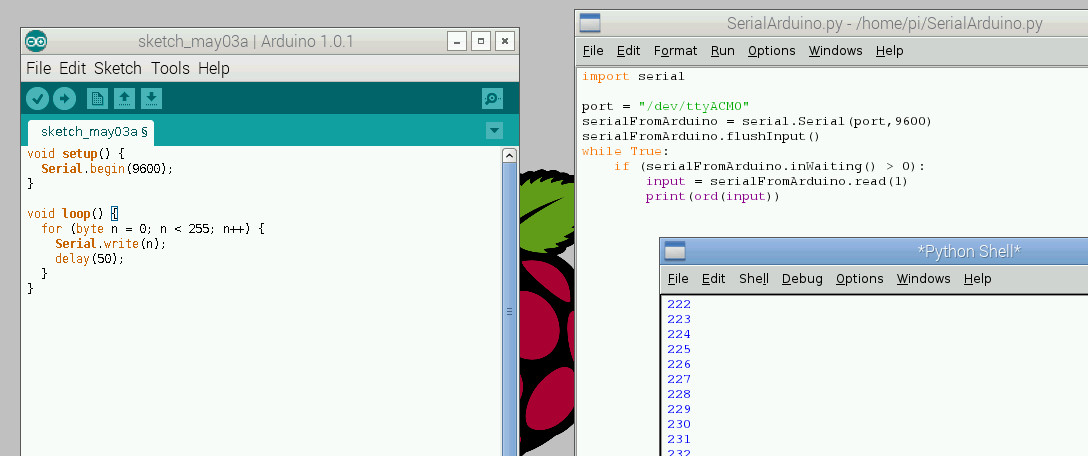Click the value 225 in Python Shell output
Viewport: 1088px width, 456px height.
[679, 349]
